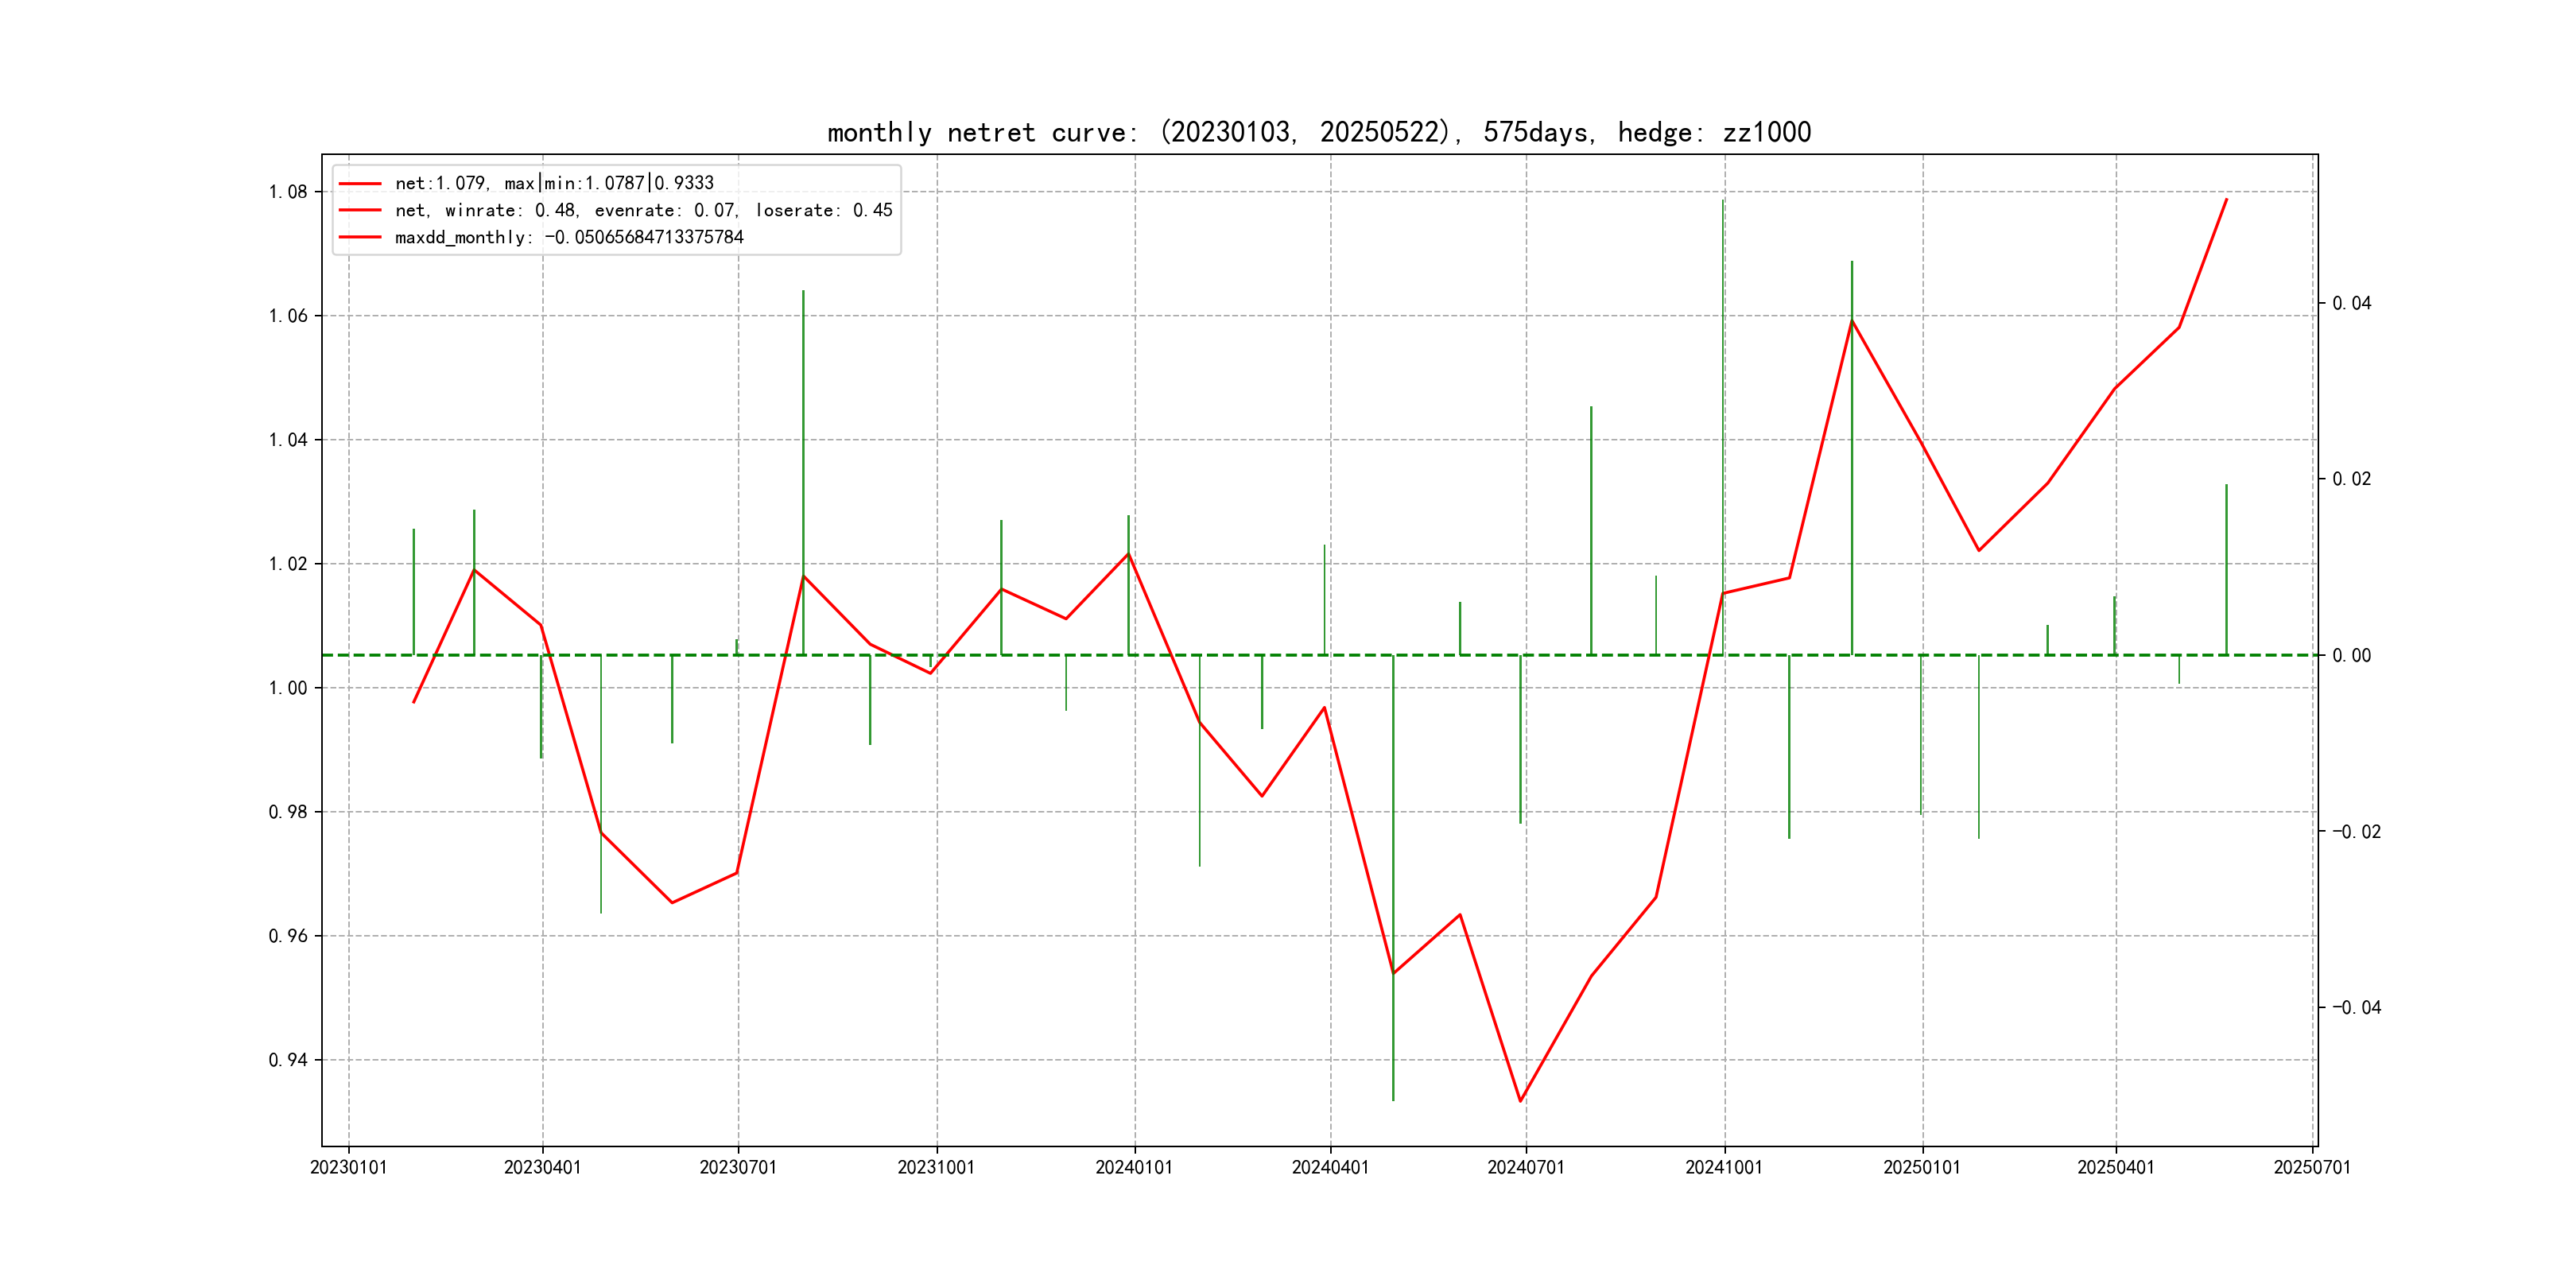The width and height of the screenshot is (2576, 1288).
Task: Click the 1.00 left y-axis label
Action: point(288,688)
